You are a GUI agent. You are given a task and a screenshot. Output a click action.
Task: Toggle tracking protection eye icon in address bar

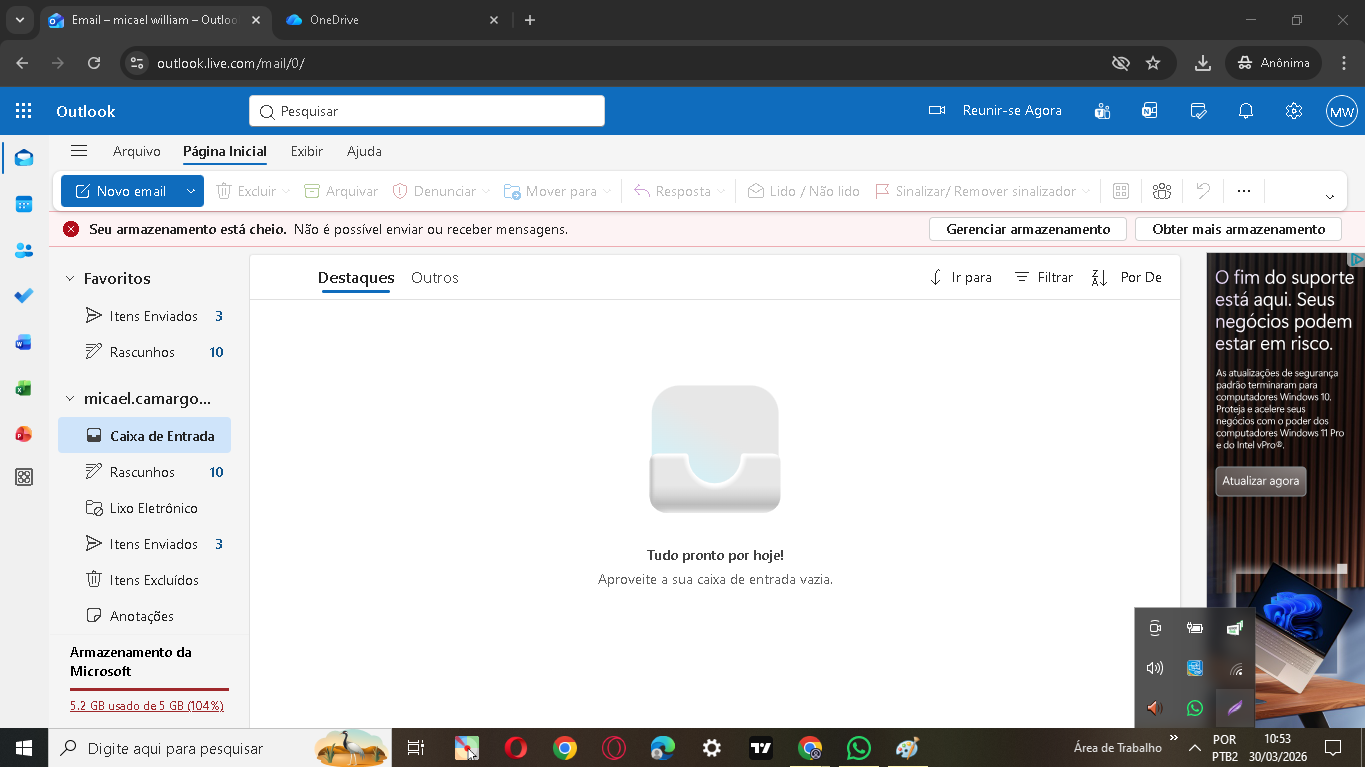coord(1121,63)
